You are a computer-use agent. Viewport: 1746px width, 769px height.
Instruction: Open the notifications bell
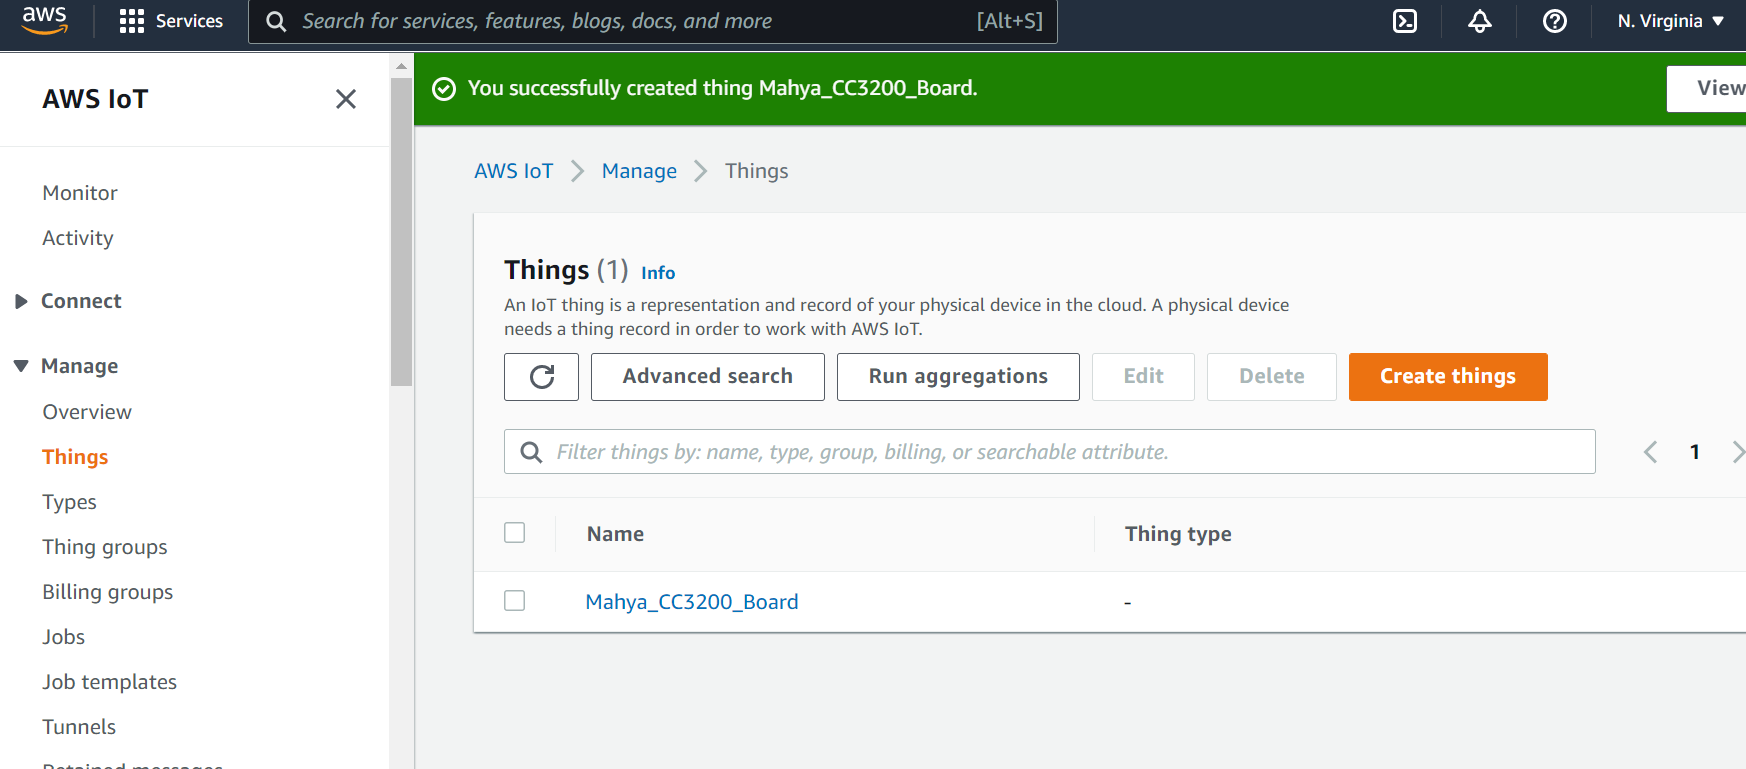pyautogui.click(x=1480, y=21)
